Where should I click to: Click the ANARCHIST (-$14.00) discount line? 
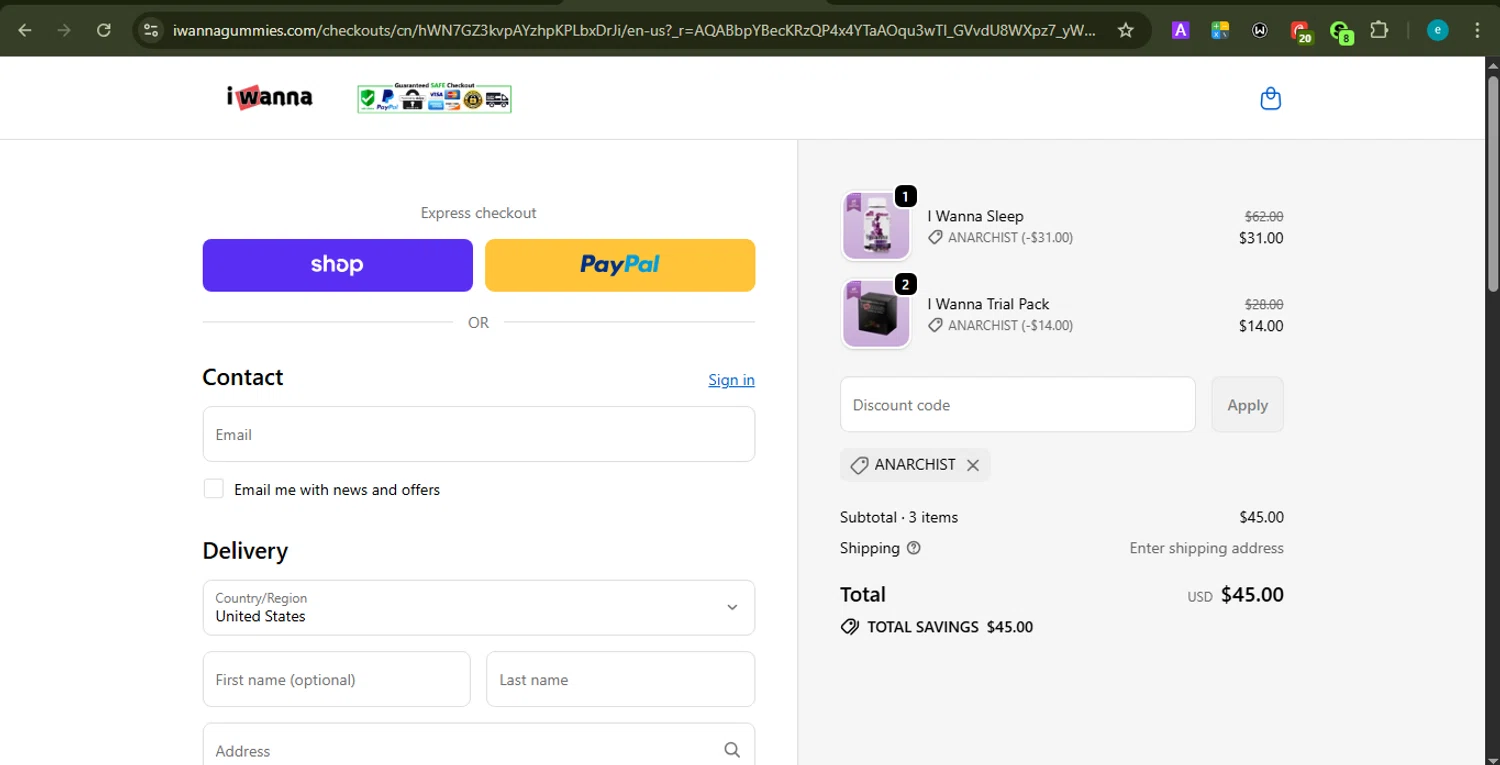point(1000,326)
